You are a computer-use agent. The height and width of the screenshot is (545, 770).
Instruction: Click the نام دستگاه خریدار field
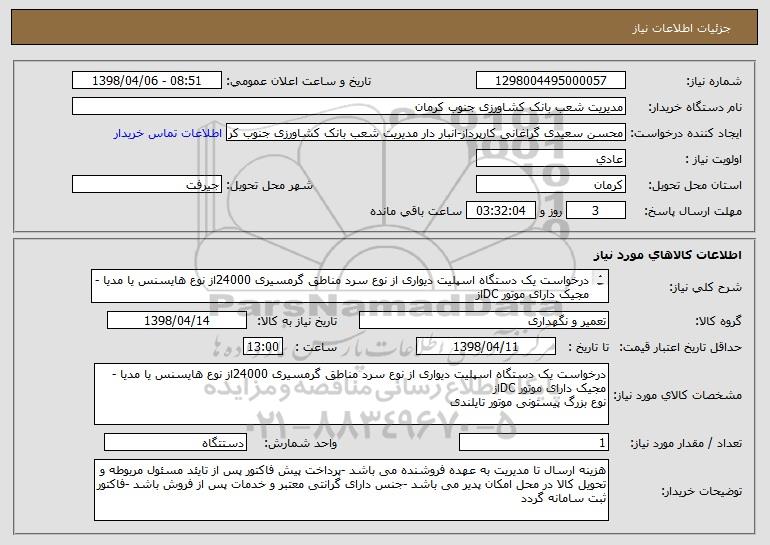349,106
